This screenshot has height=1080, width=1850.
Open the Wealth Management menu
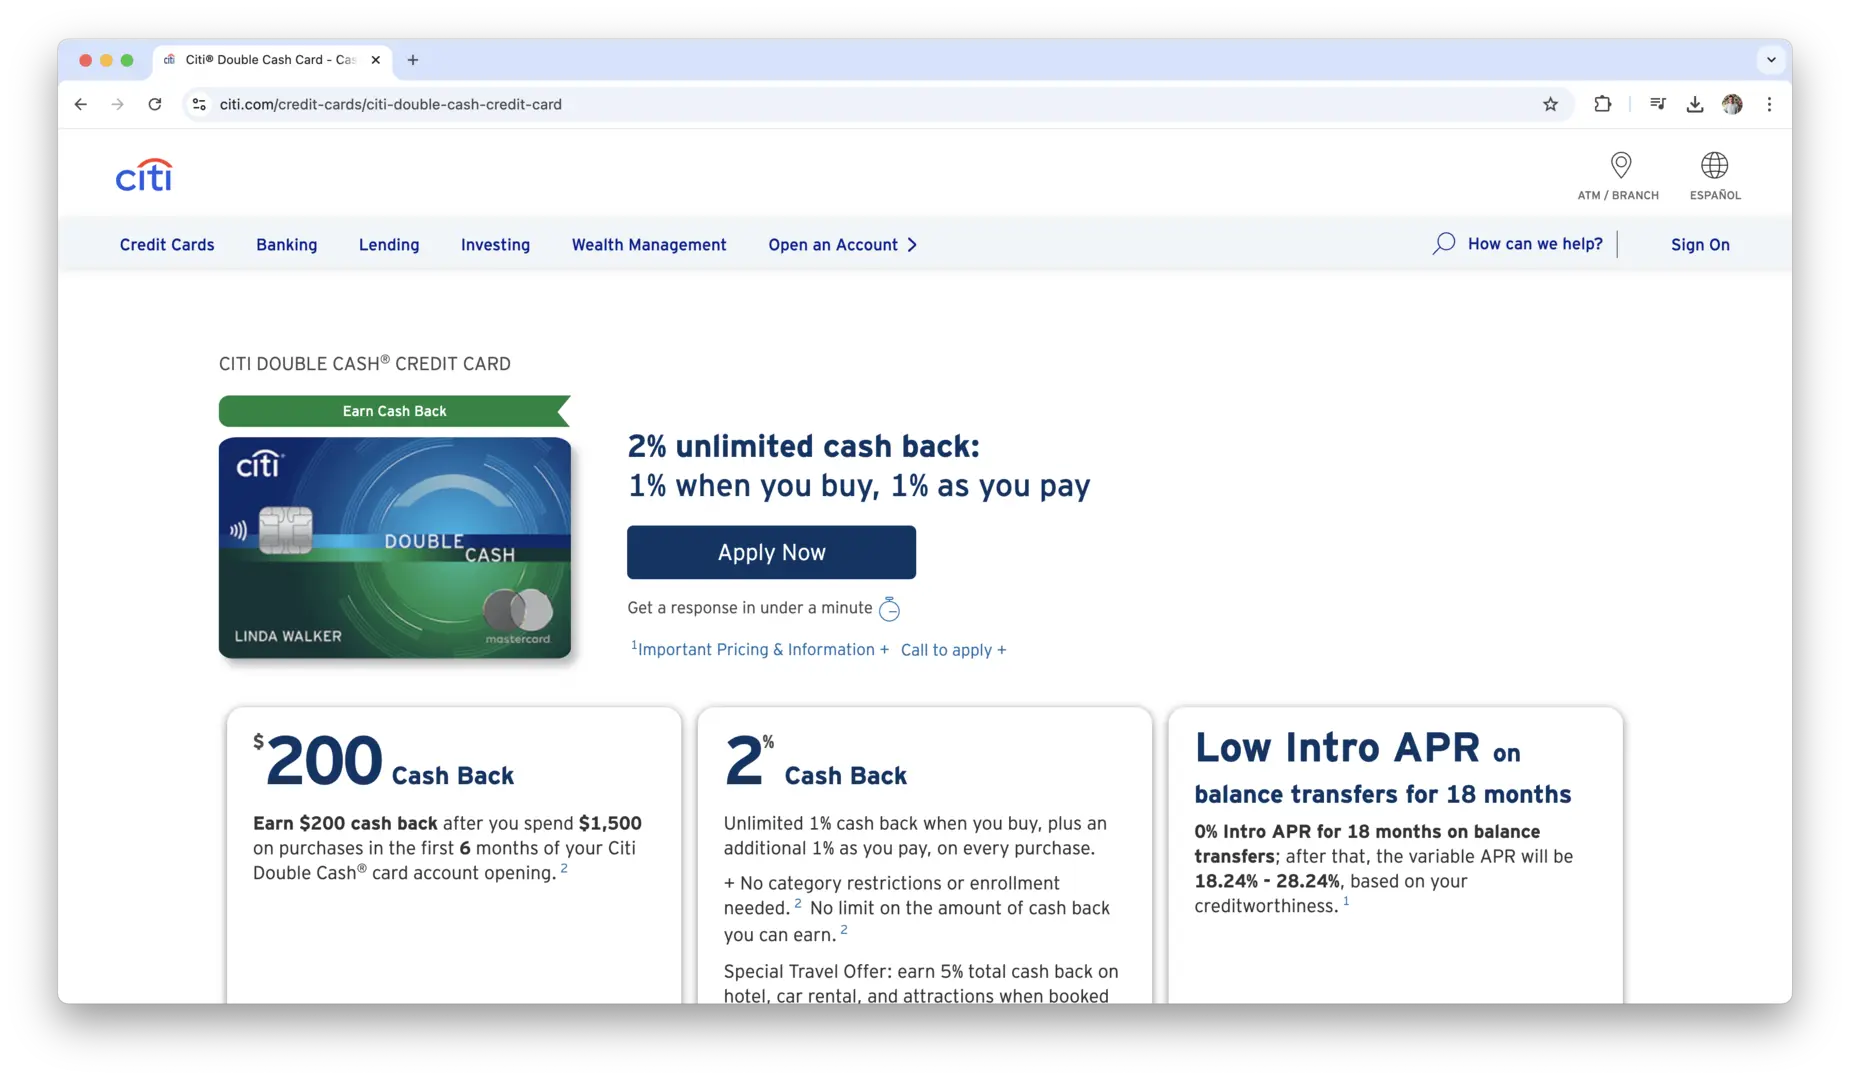pos(649,245)
